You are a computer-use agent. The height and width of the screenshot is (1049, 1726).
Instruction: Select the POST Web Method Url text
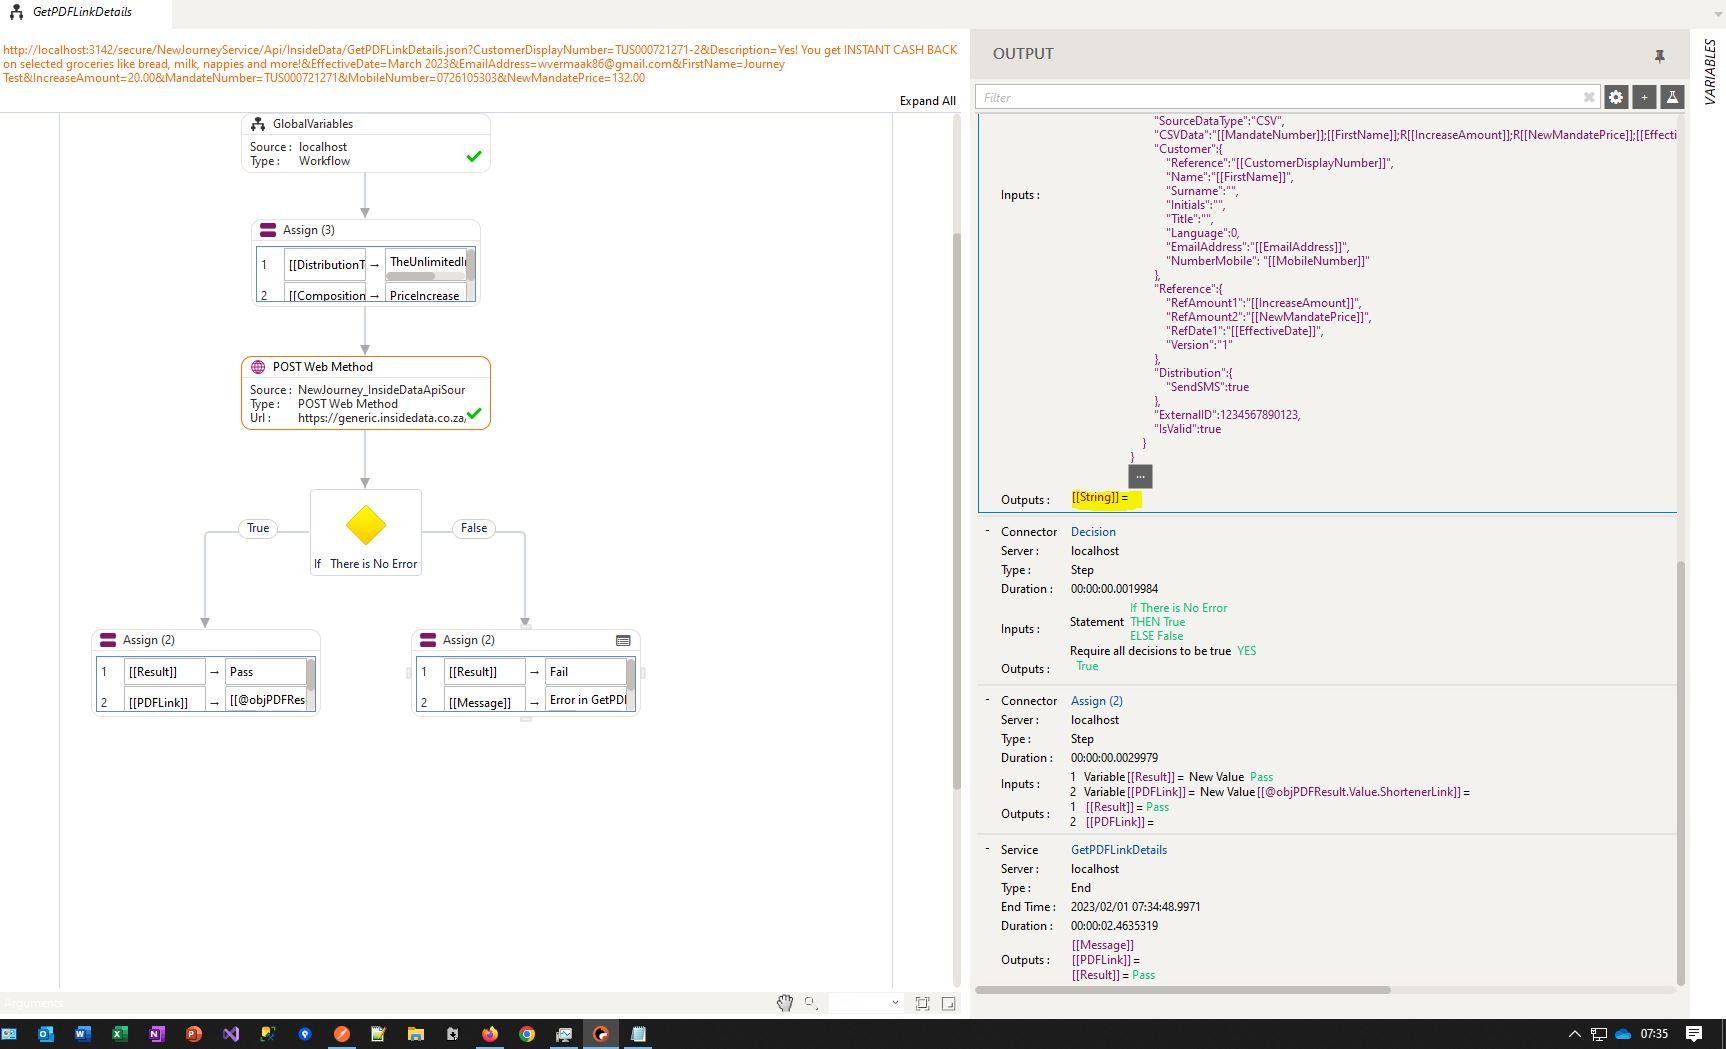(x=381, y=418)
